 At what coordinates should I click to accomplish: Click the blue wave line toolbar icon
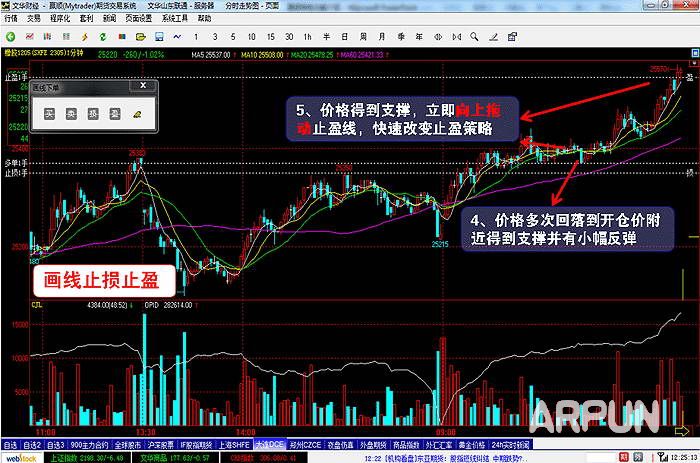(x=177, y=37)
